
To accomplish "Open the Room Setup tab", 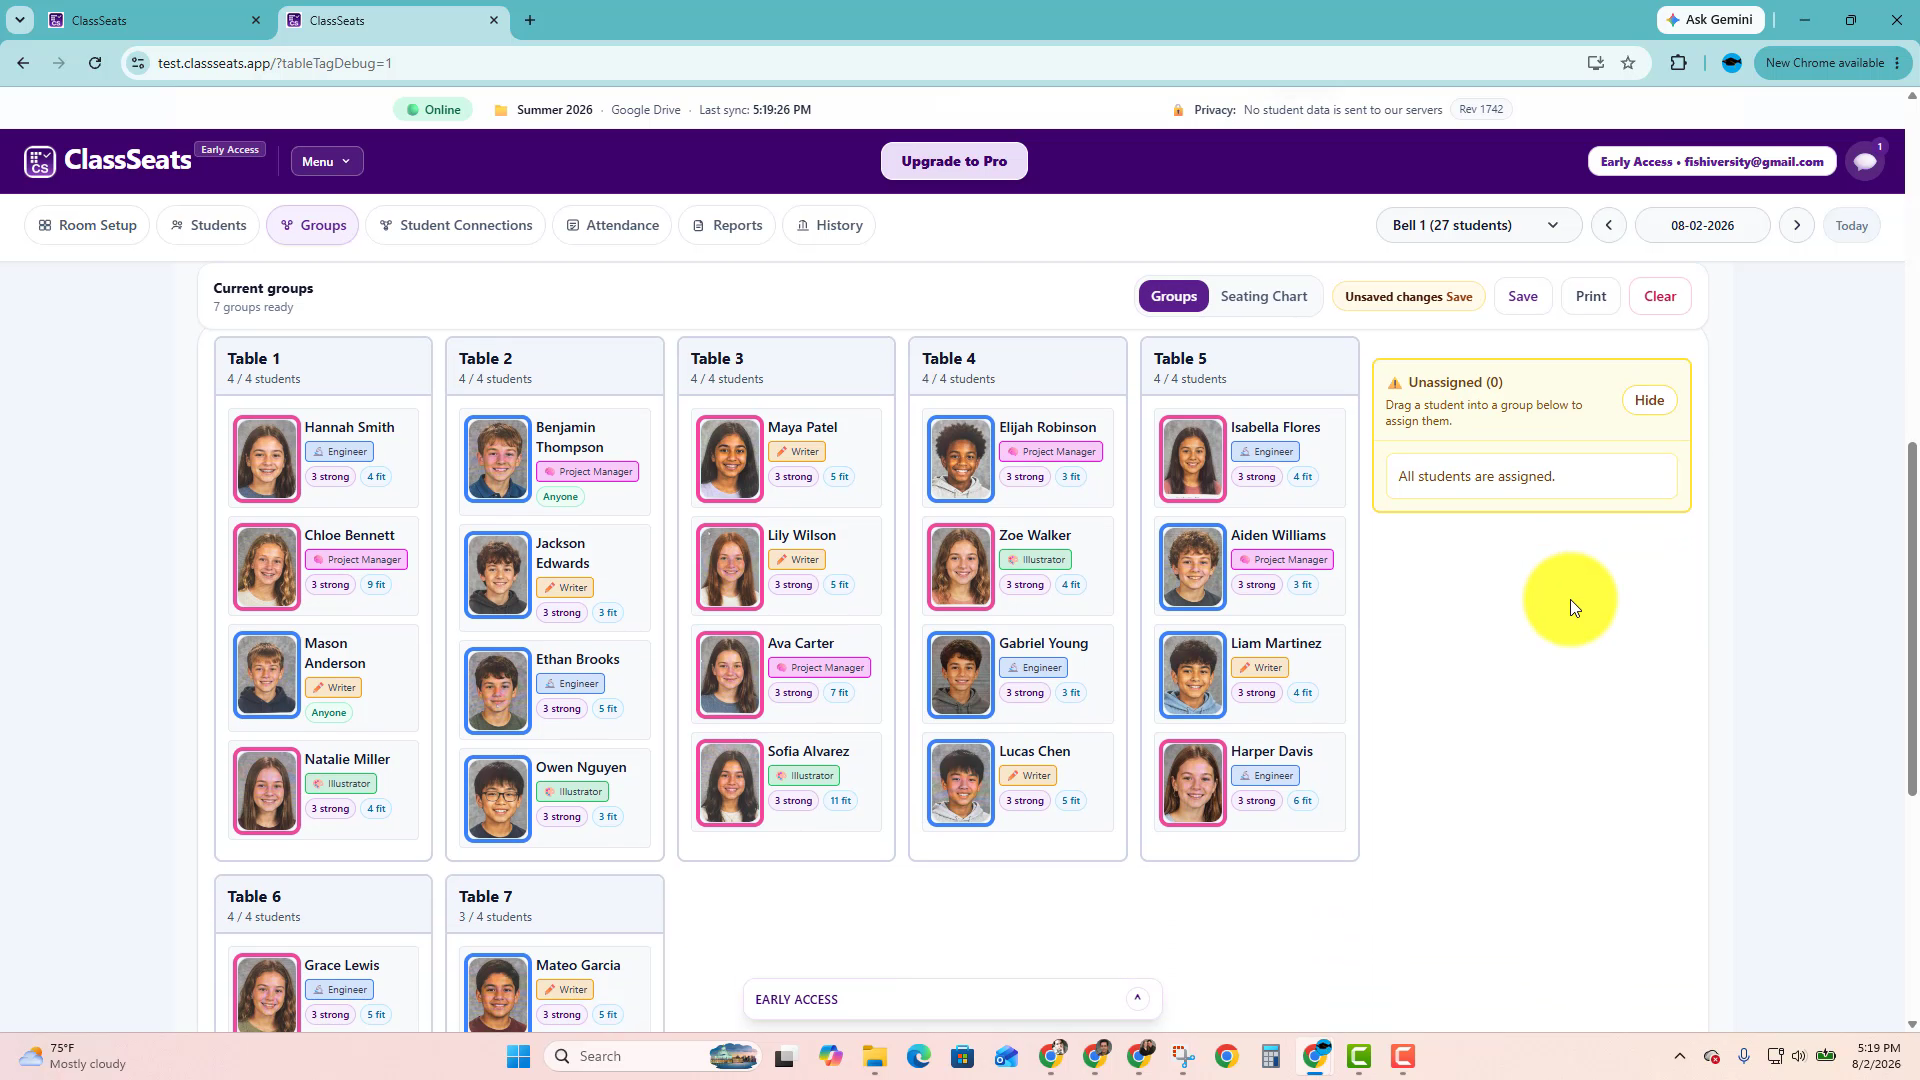I will 88,225.
